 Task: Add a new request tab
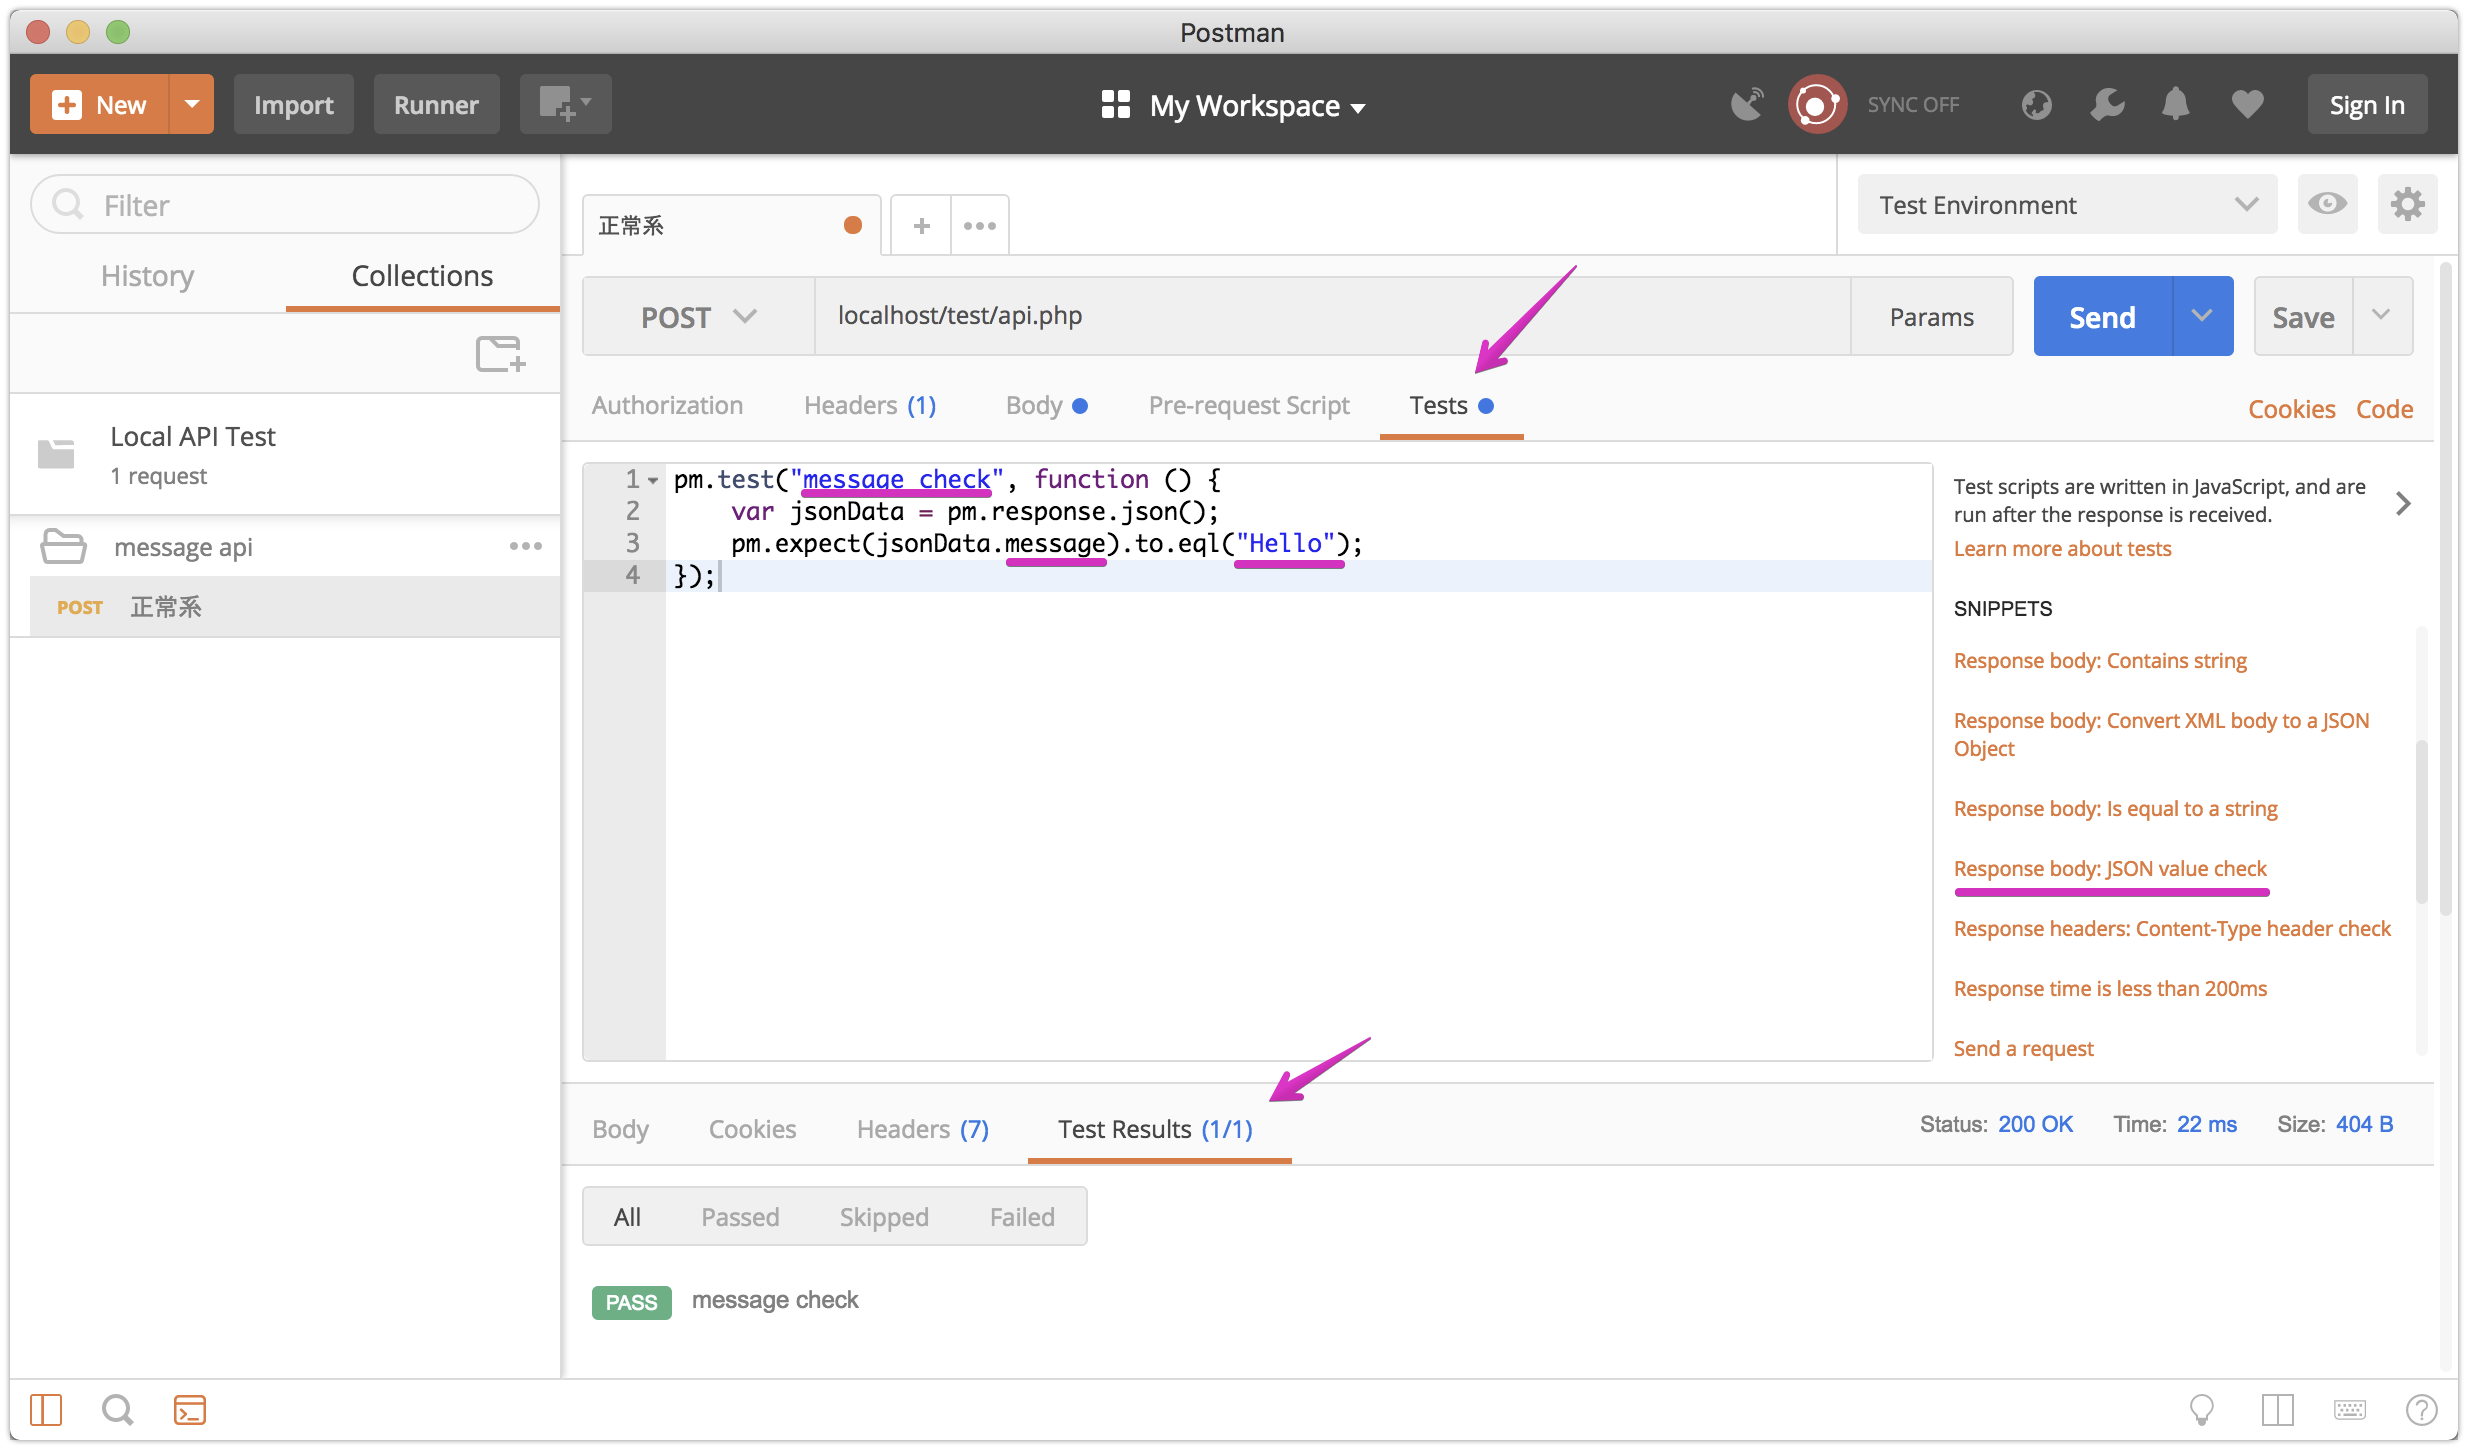point(921,226)
